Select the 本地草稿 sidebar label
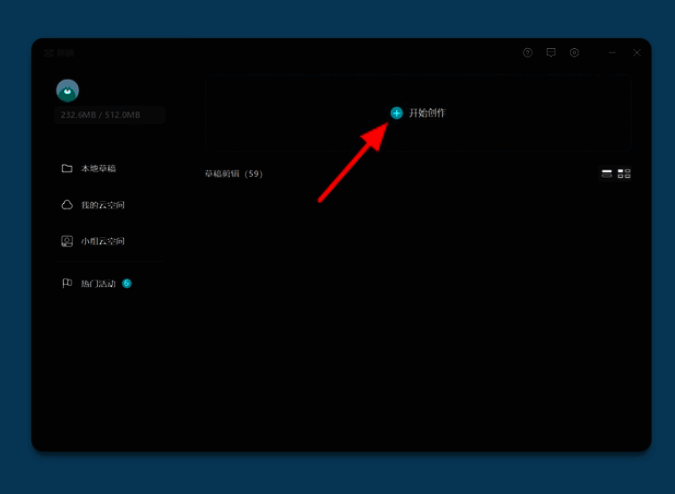Image resolution: width=675 pixels, height=494 pixels. (98, 168)
